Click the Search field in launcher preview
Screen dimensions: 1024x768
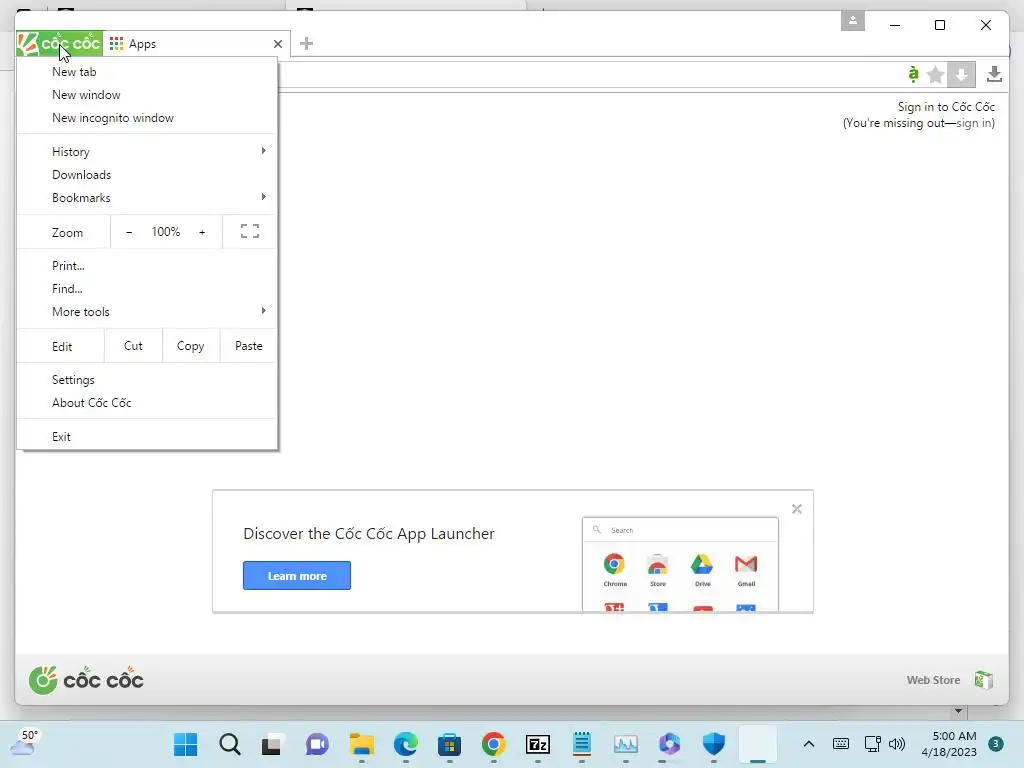pyautogui.click(x=680, y=530)
